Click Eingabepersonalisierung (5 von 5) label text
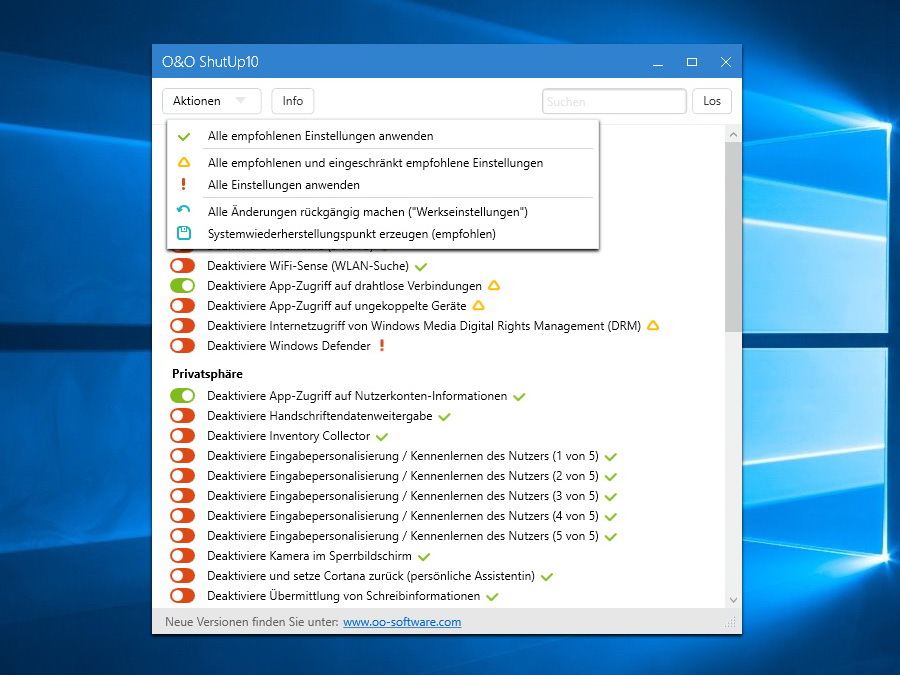The width and height of the screenshot is (900, 675). 402,536
